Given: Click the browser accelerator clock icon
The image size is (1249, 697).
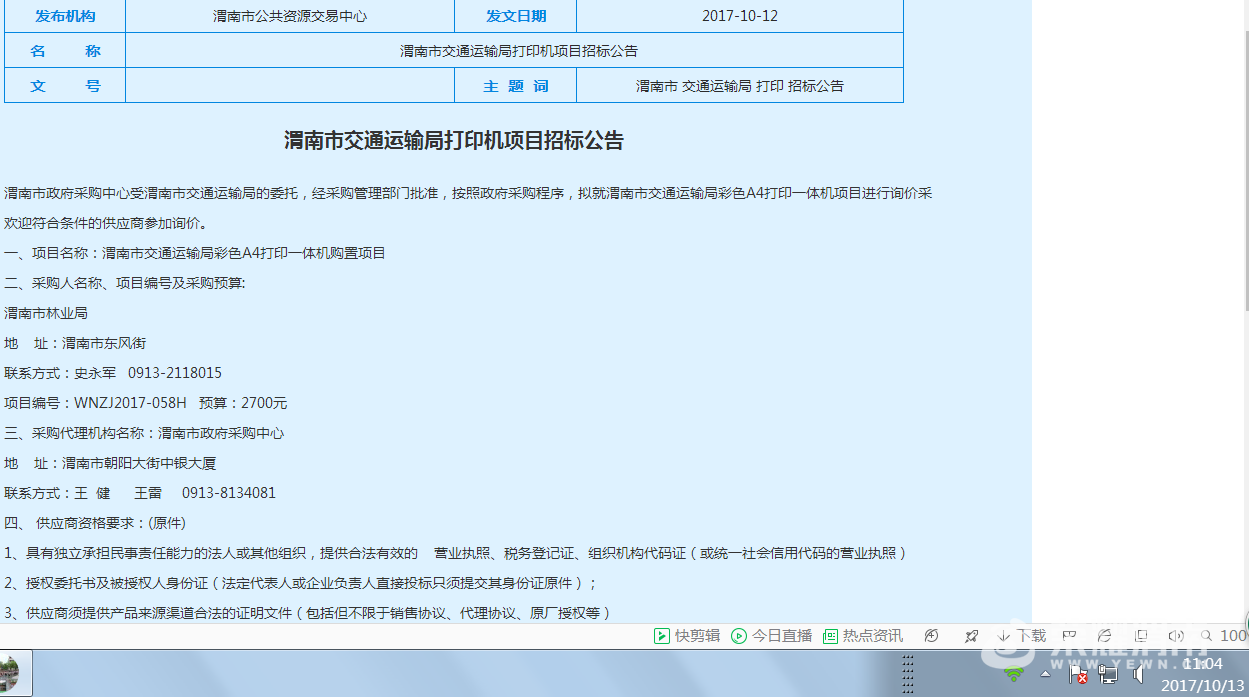Looking at the screenshot, I should (932, 636).
